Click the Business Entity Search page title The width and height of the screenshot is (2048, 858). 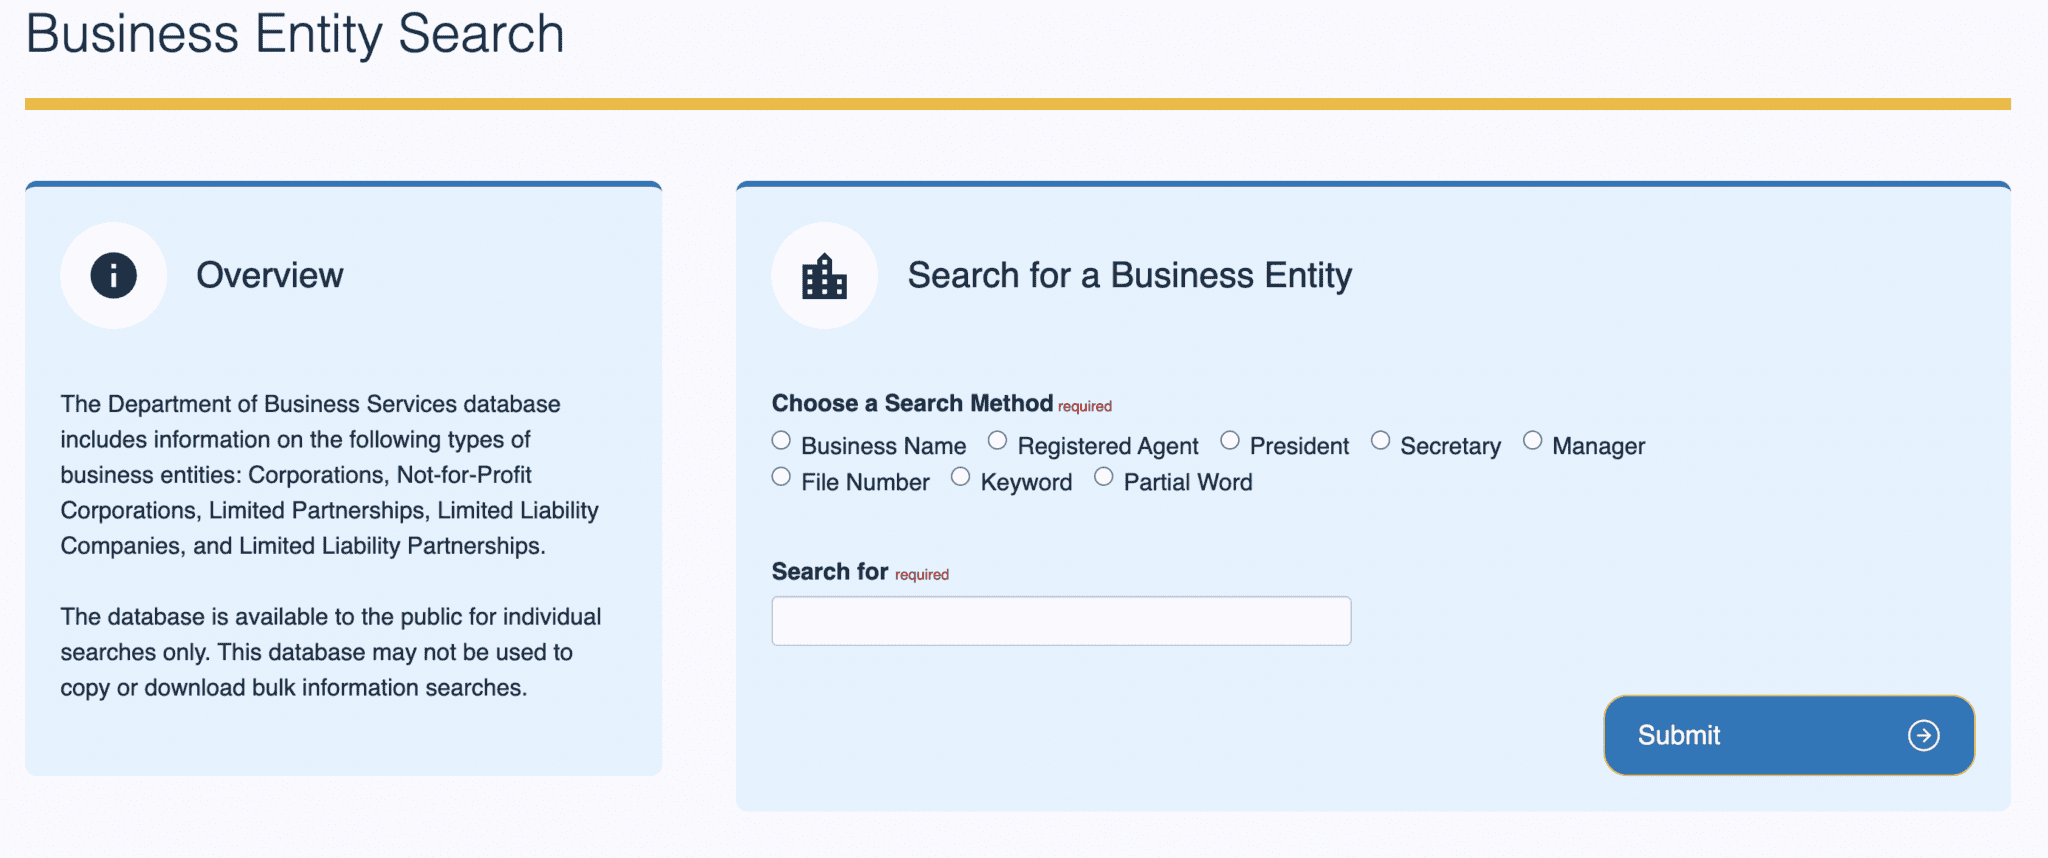295,34
